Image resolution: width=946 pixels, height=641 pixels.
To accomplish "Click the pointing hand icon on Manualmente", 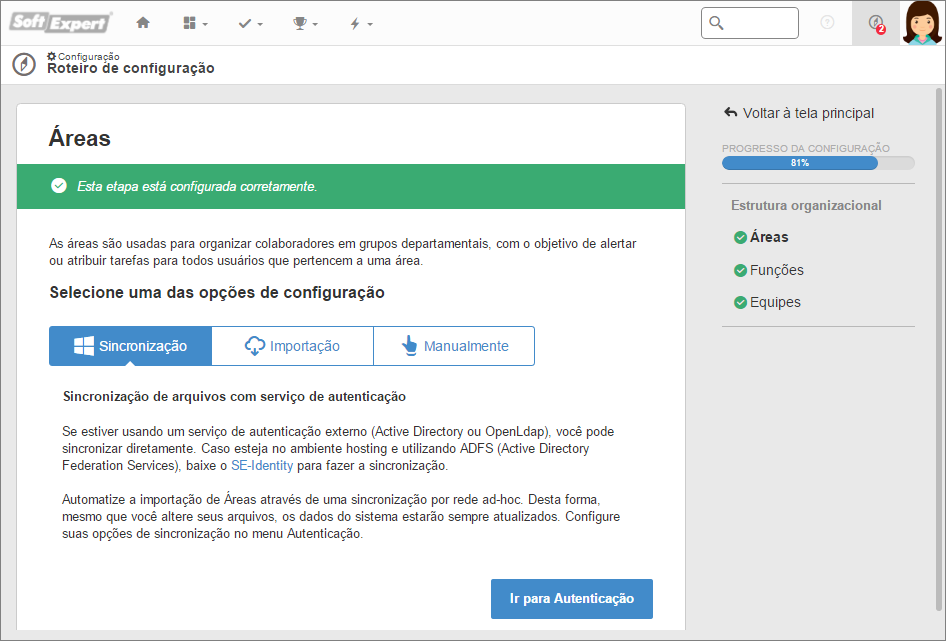I will (409, 346).
